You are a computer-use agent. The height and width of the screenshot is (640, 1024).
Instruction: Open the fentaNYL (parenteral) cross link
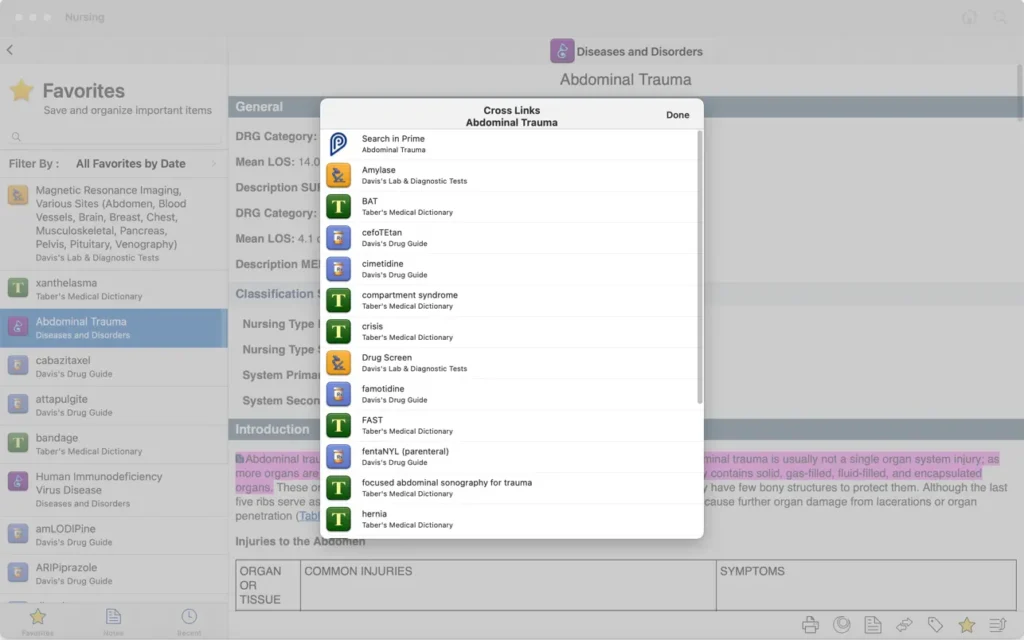511,456
